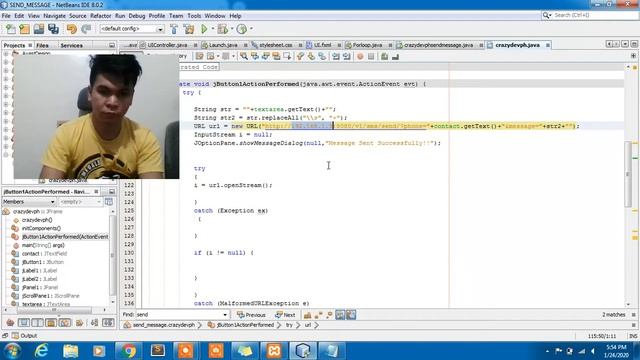Click the Comment lines editor icon

tap(384, 56)
